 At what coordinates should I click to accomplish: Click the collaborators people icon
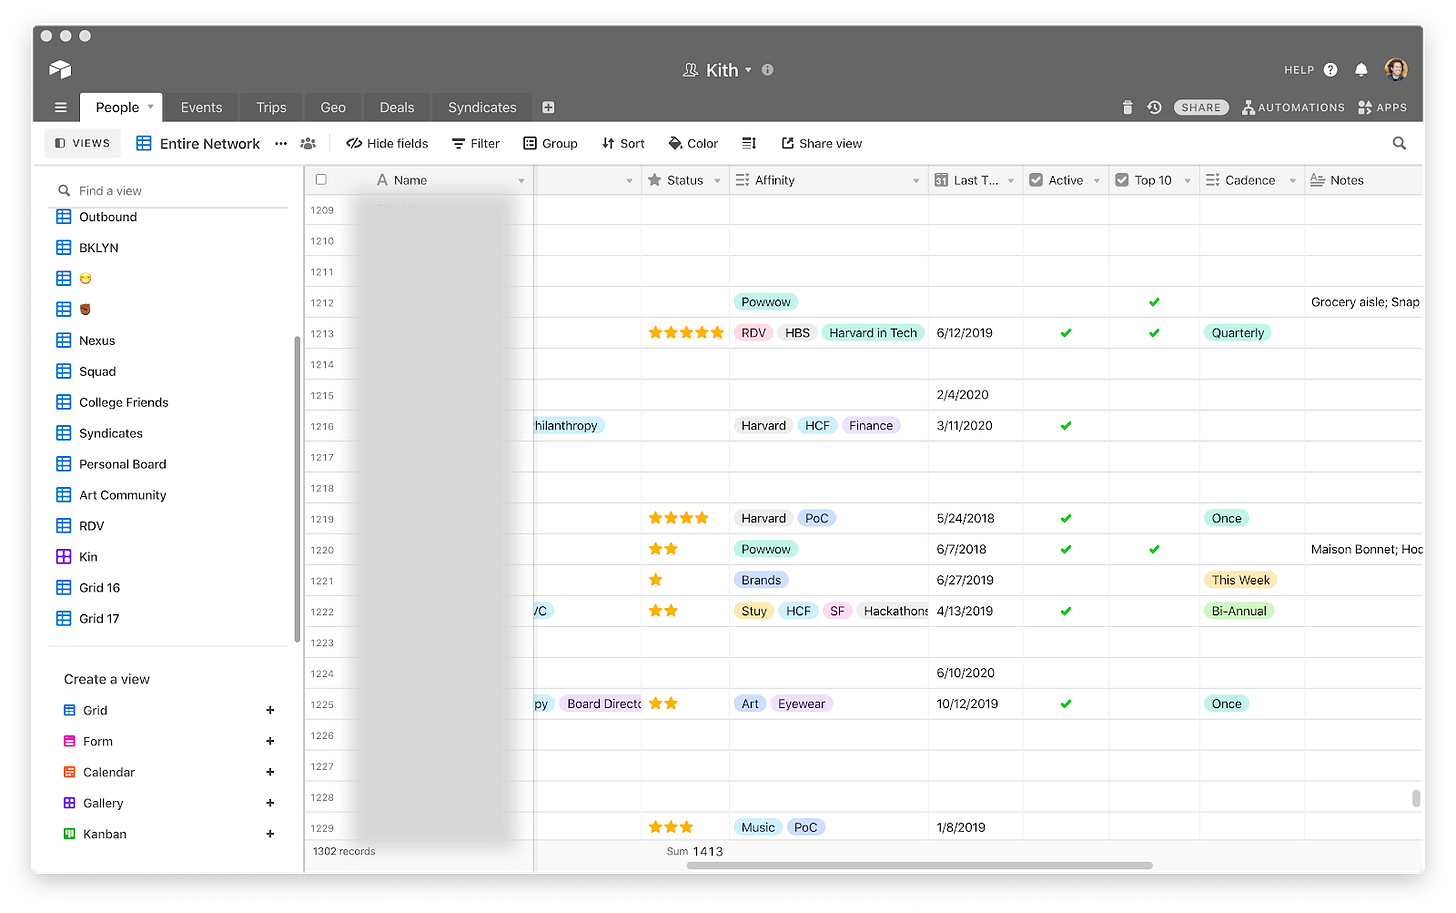(308, 144)
